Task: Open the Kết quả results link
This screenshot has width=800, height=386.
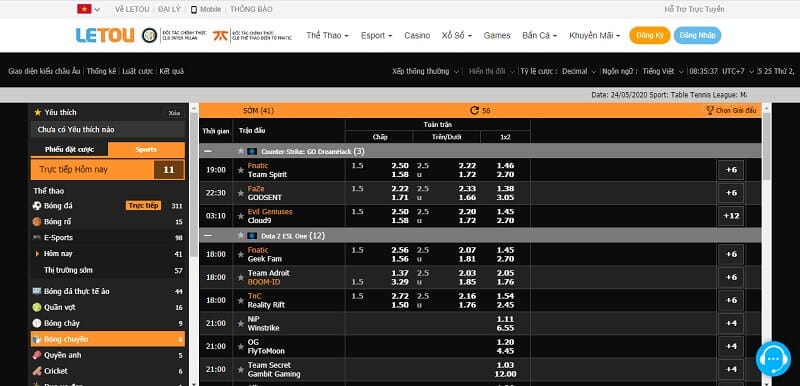Action: click(171, 71)
